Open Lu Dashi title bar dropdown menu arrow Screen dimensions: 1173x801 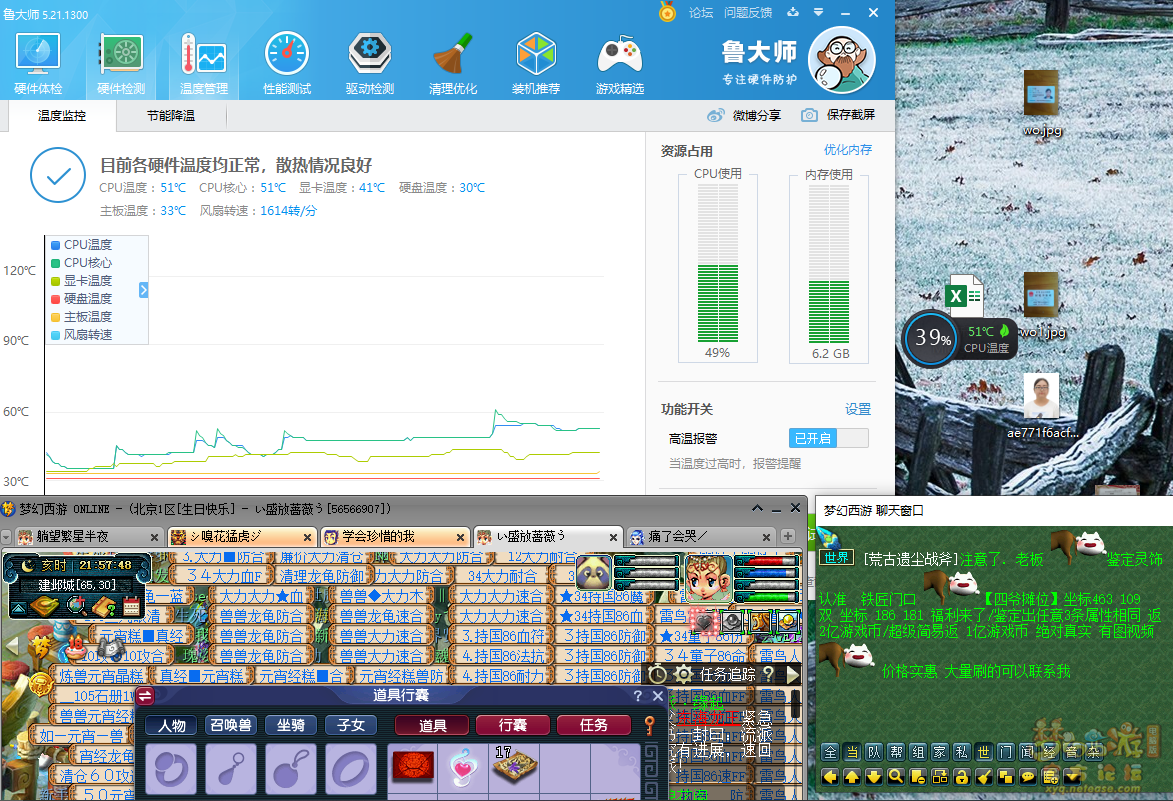[818, 12]
